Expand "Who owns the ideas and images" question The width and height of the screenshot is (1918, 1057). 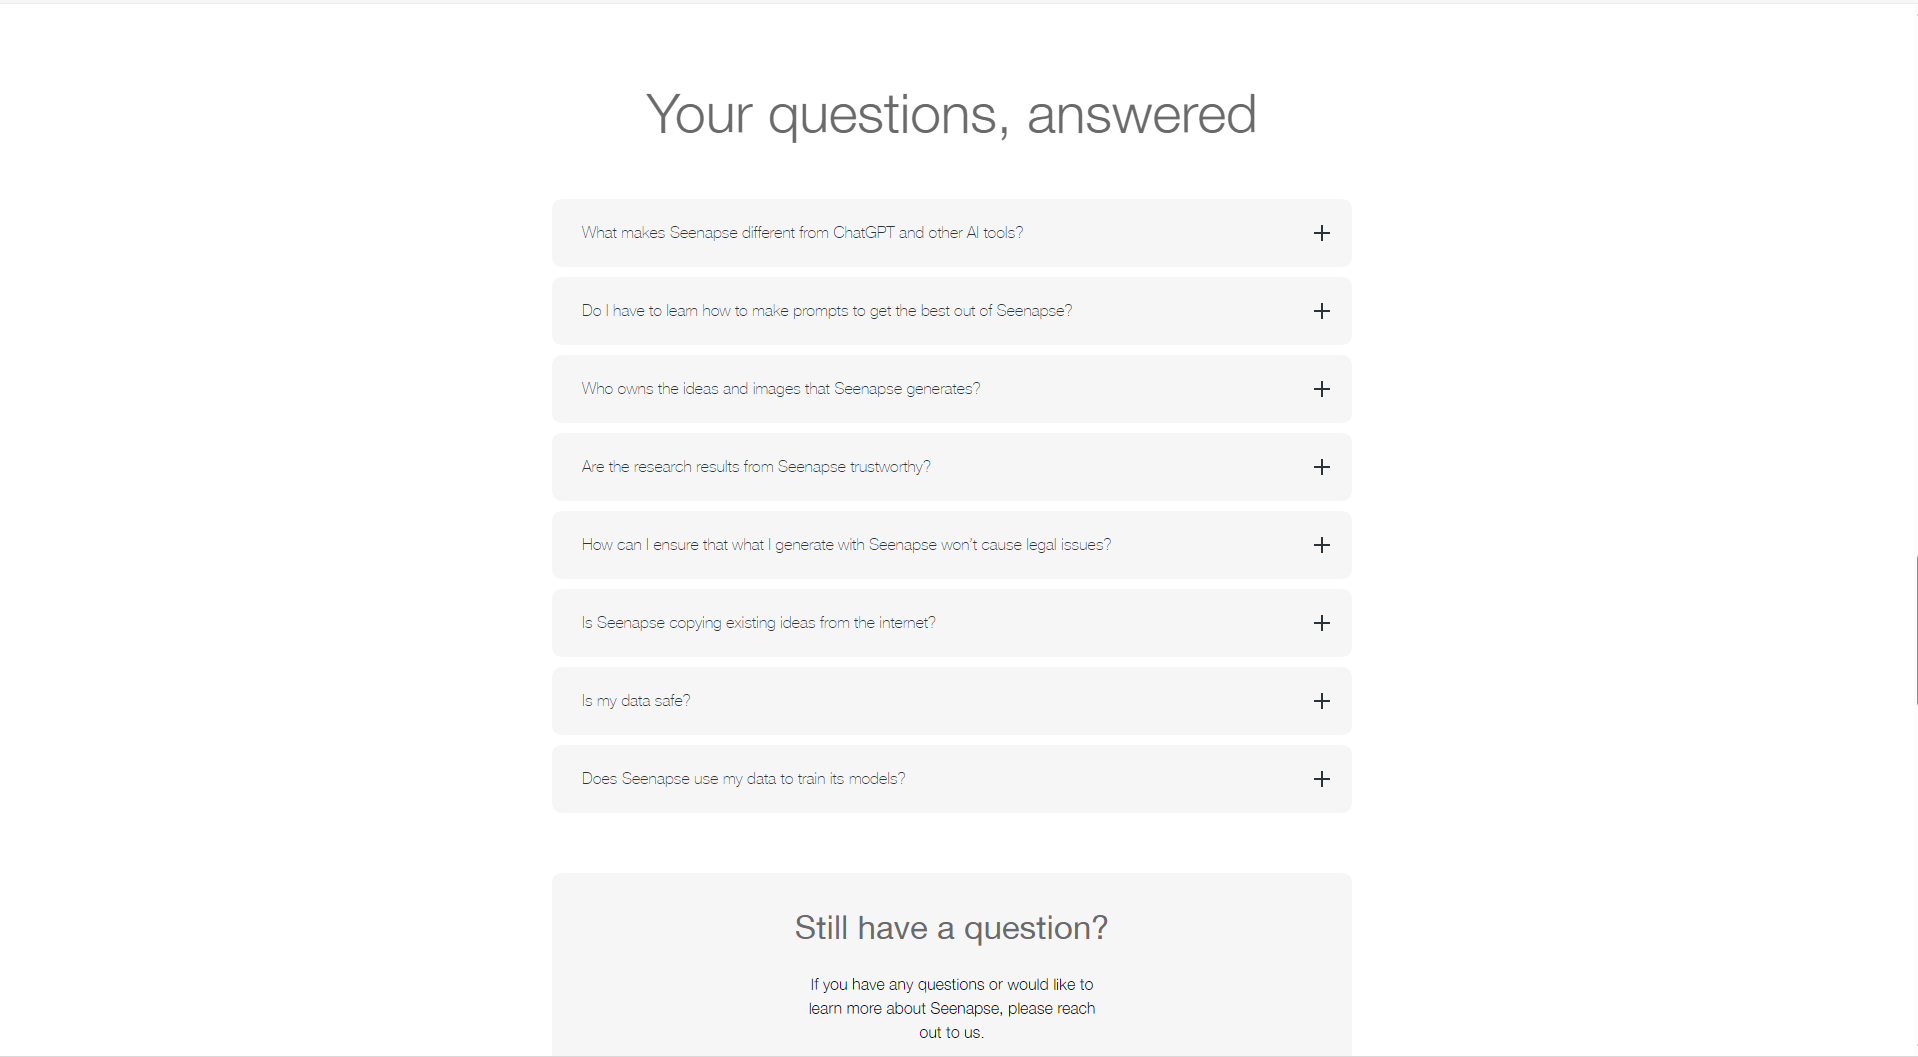click(x=780, y=389)
